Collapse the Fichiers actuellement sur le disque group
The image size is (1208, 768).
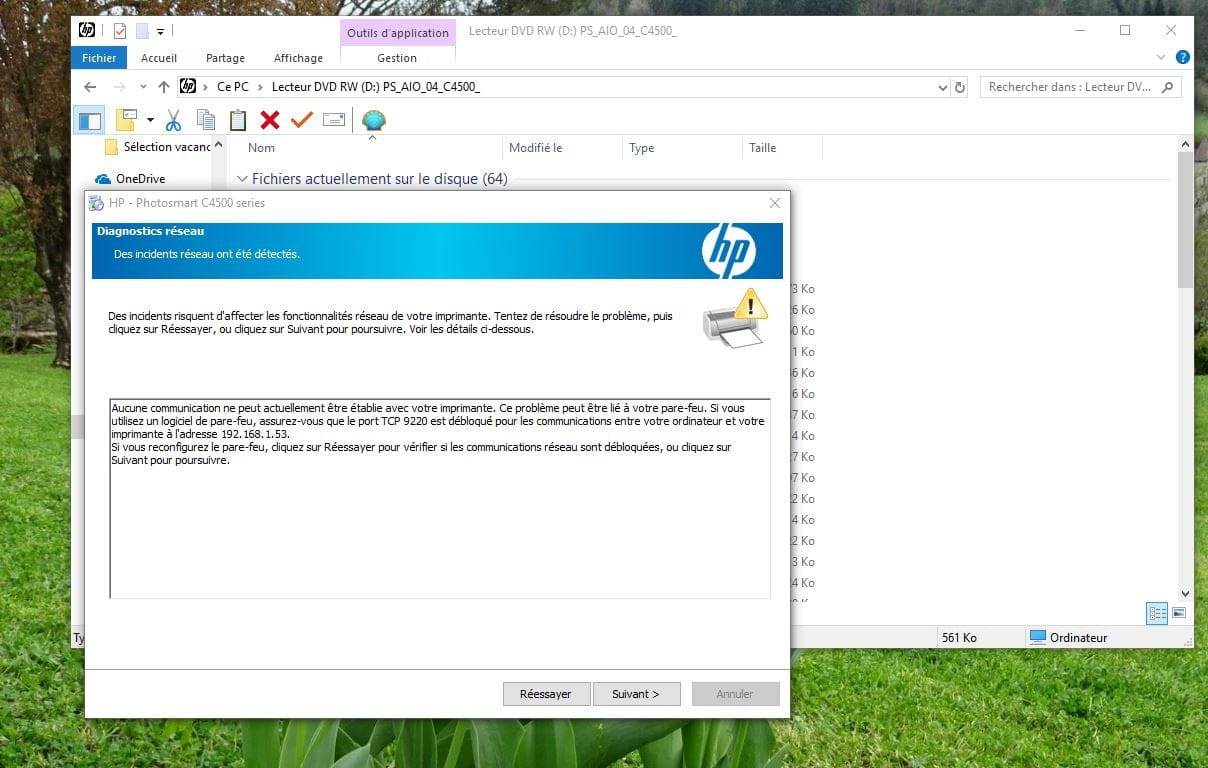tap(242, 179)
